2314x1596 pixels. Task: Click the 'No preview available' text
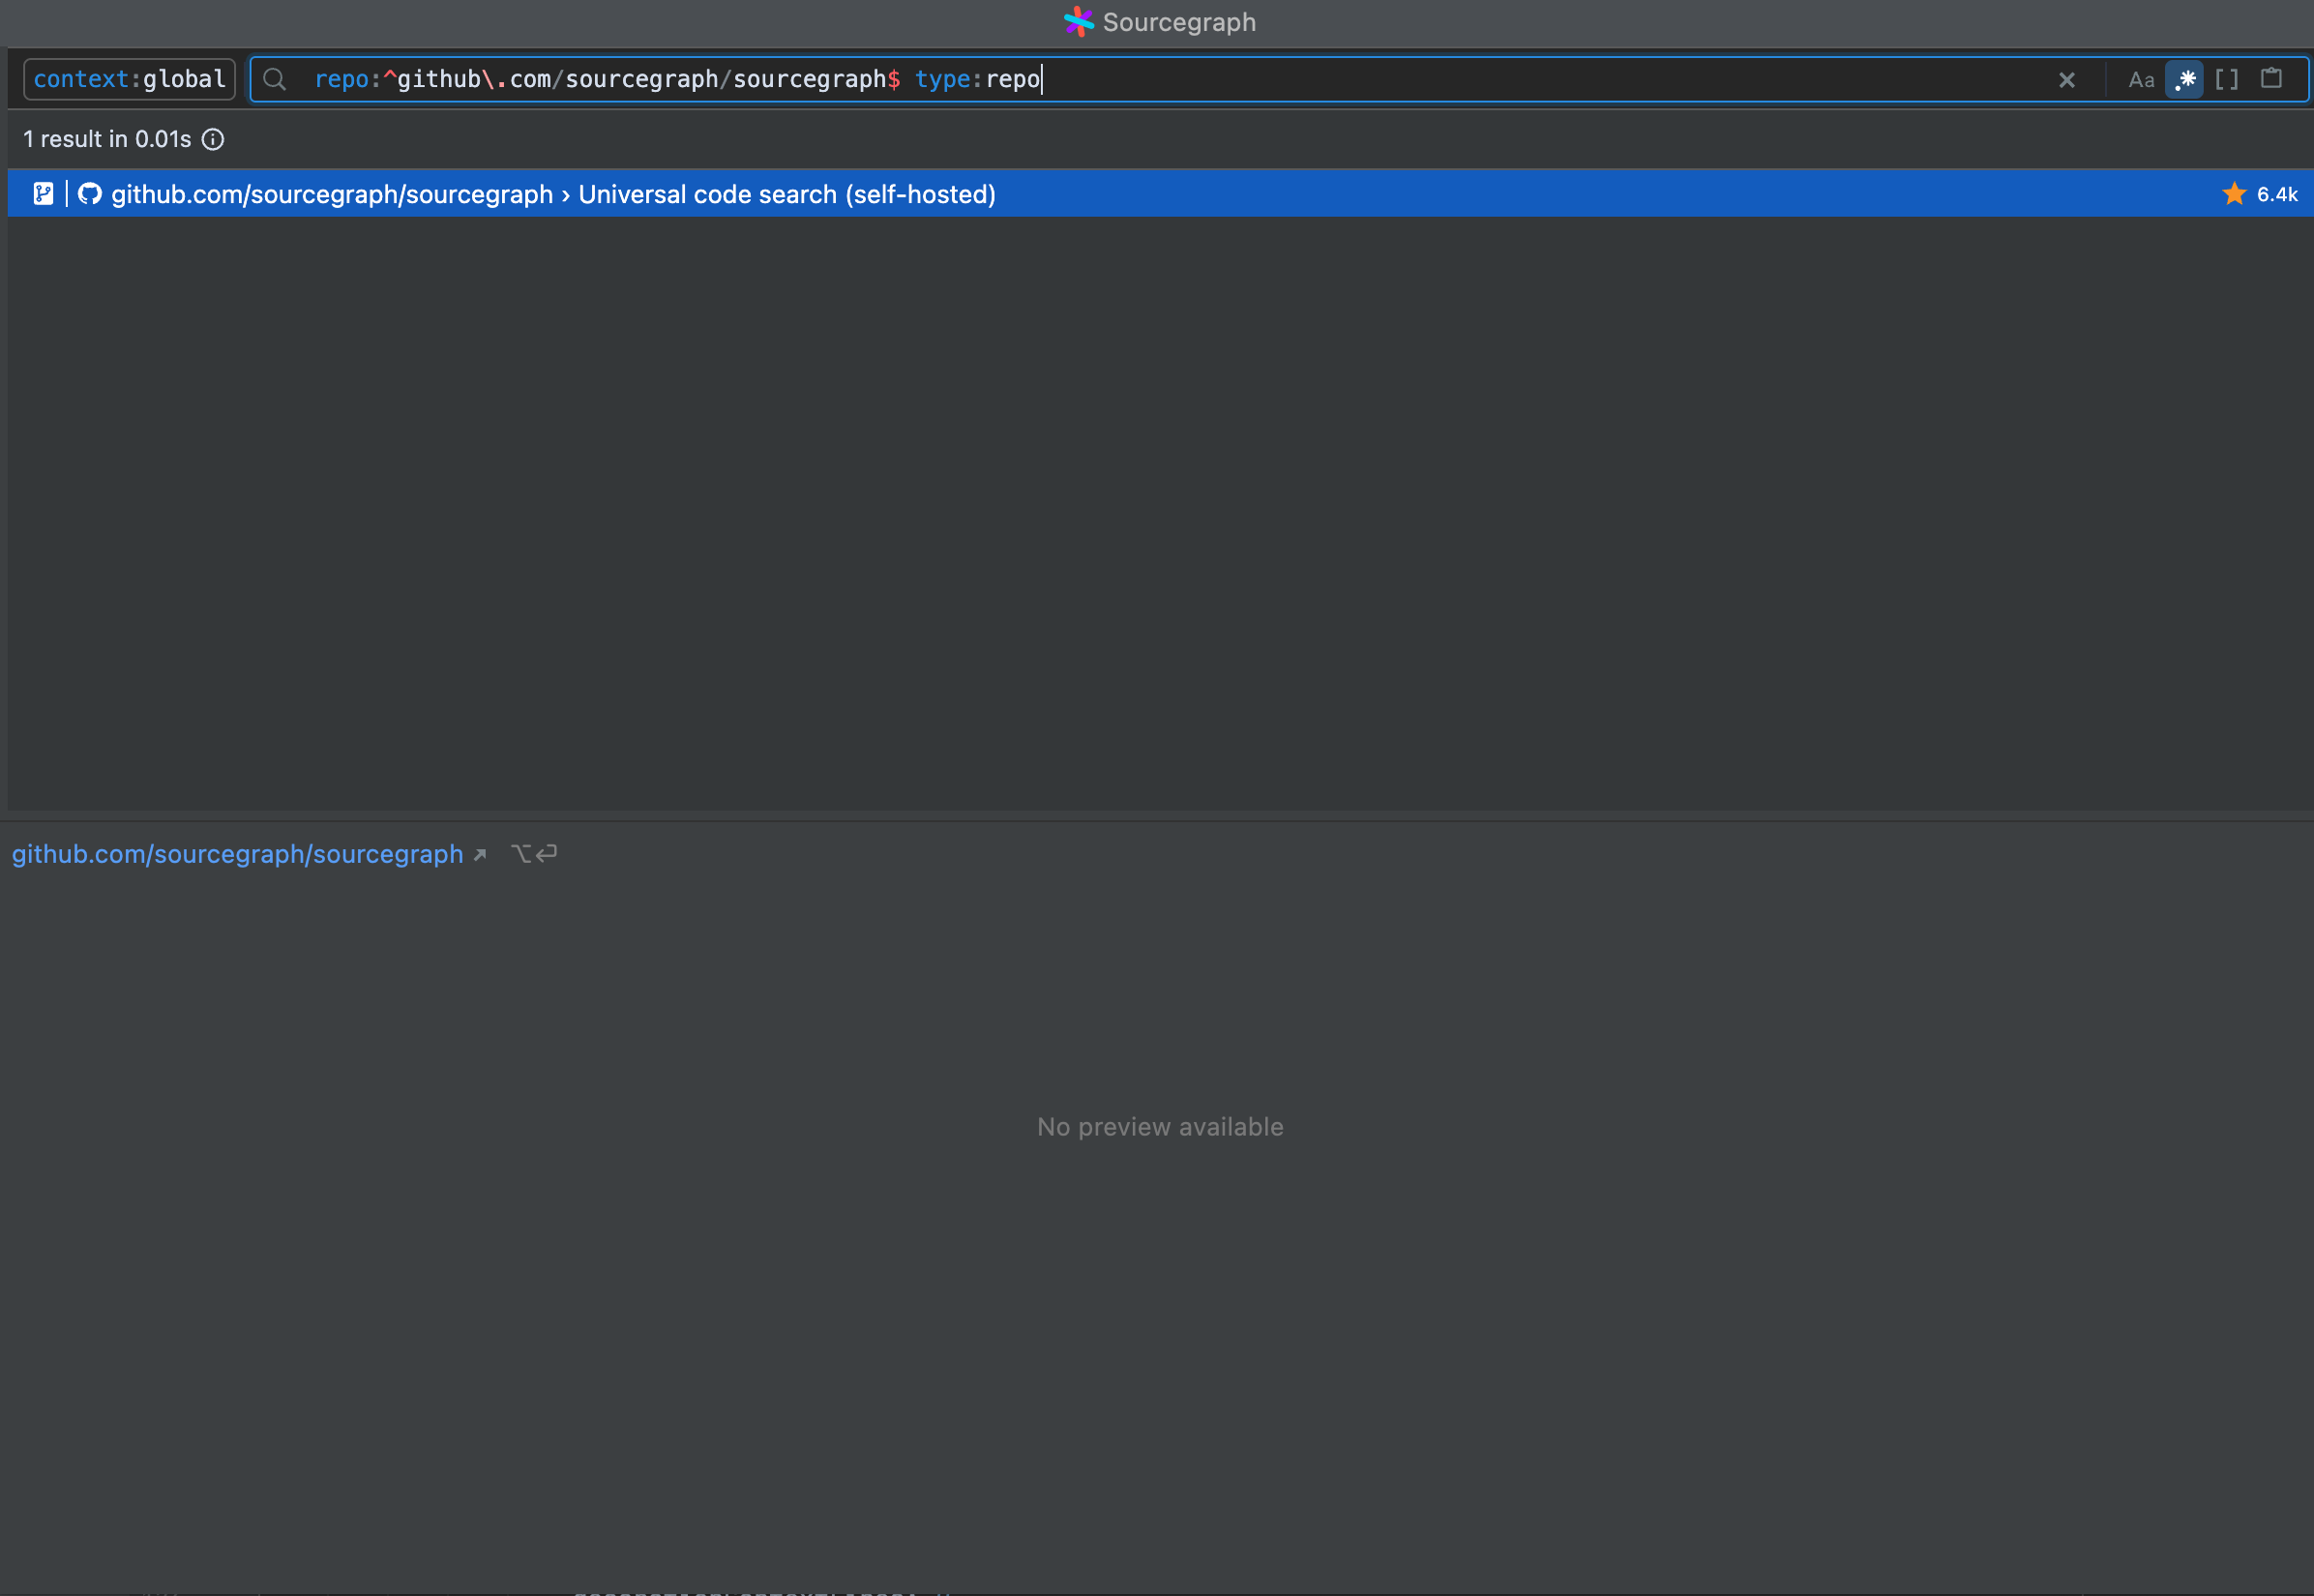[x=1160, y=1127]
